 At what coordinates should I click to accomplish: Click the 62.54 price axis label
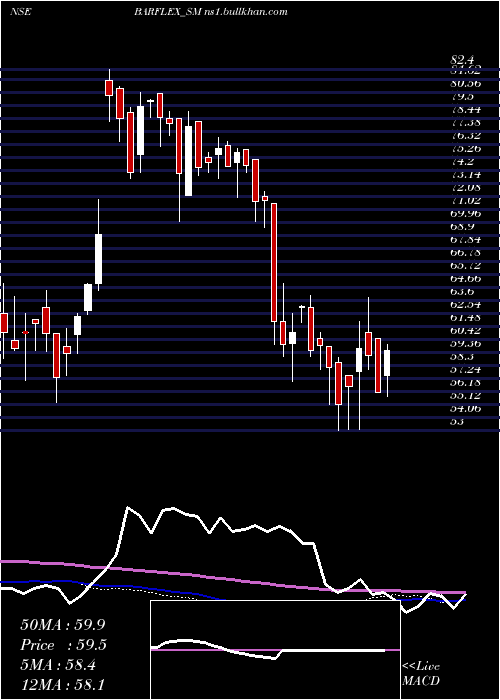pyautogui.click(x=466, y=304)
